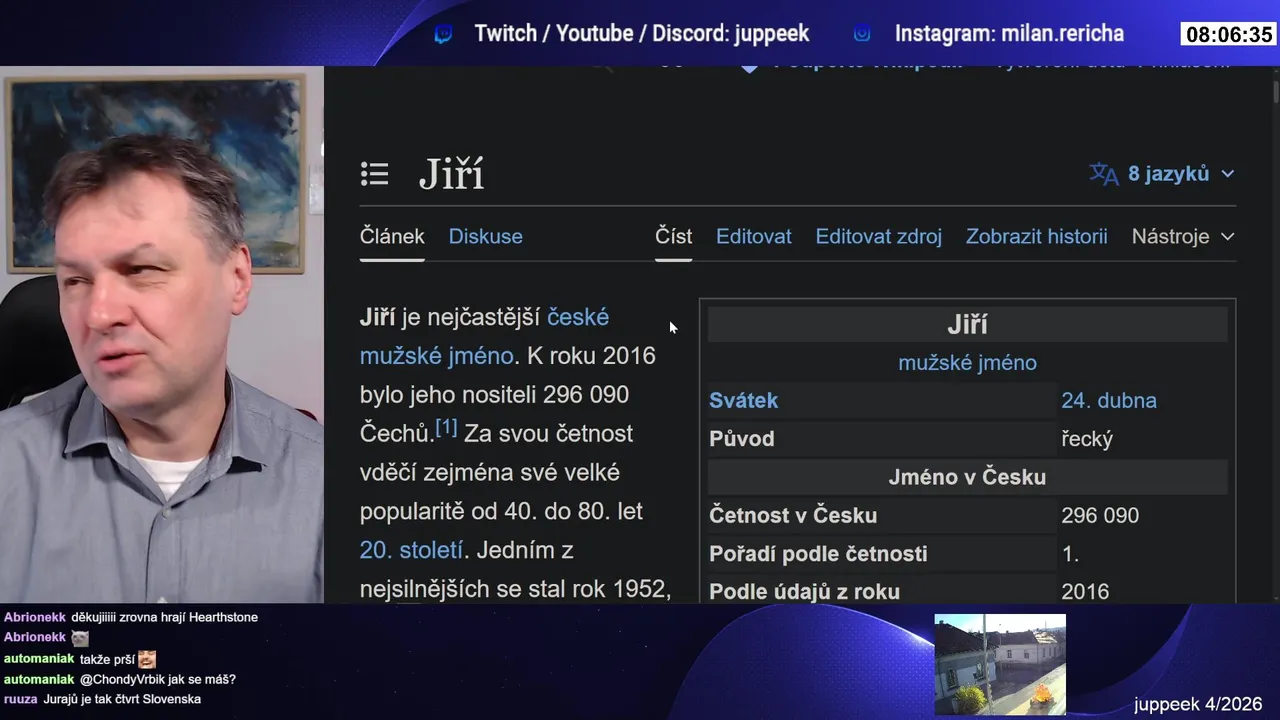Click the 'Původ' row label
This screenshot has height=720, width=1280.
pyautogui.click(x=741, y=439)
